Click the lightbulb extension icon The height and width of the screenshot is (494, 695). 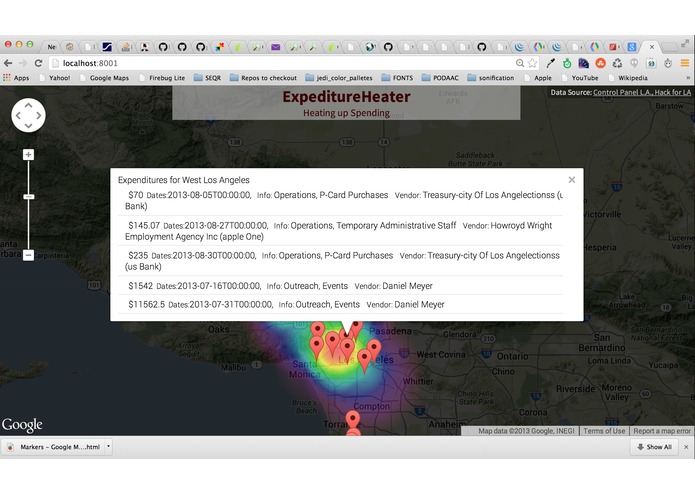tap(634, 63)
